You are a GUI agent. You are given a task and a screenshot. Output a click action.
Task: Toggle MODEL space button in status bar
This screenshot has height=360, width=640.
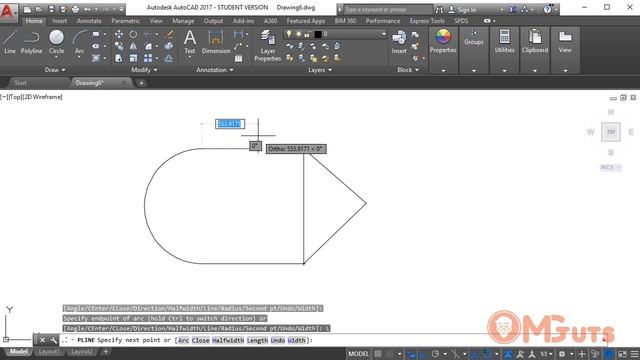point(358,354)
